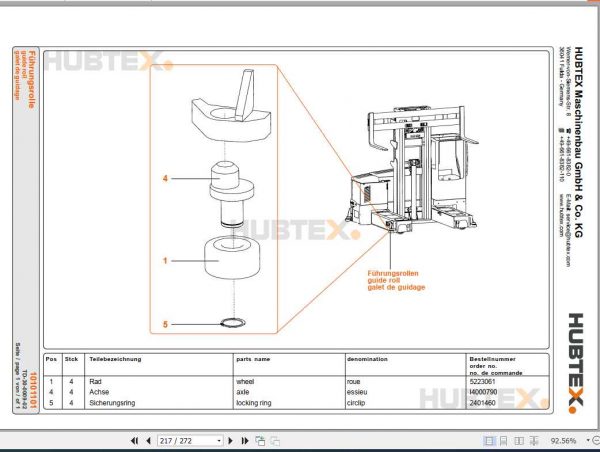Switch to two-page view mode
The width and height of the screenshot is (600, 452).
519,441
